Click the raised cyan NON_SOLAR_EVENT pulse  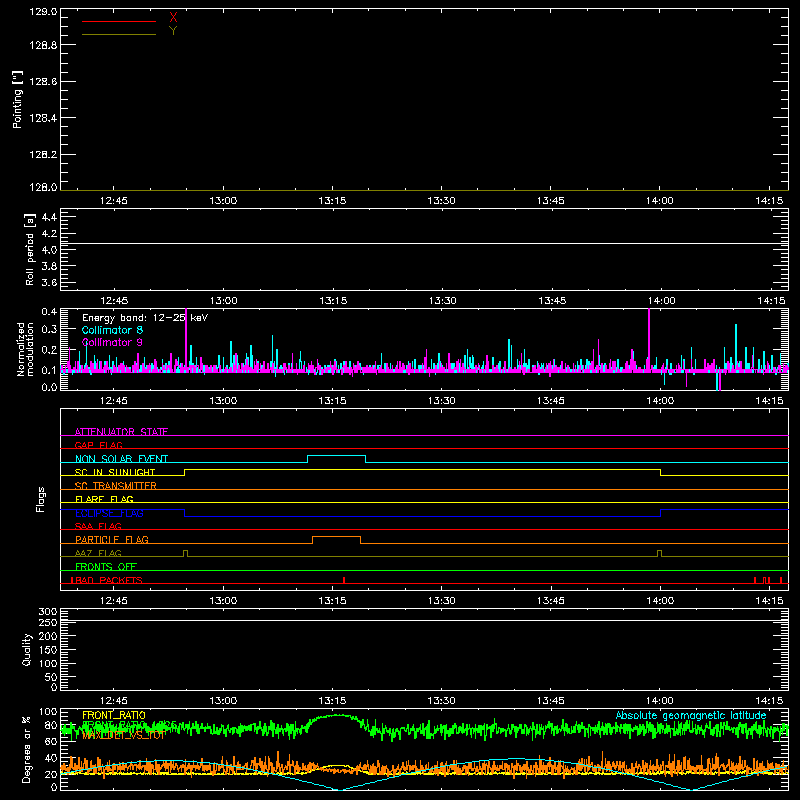point(336,456)
